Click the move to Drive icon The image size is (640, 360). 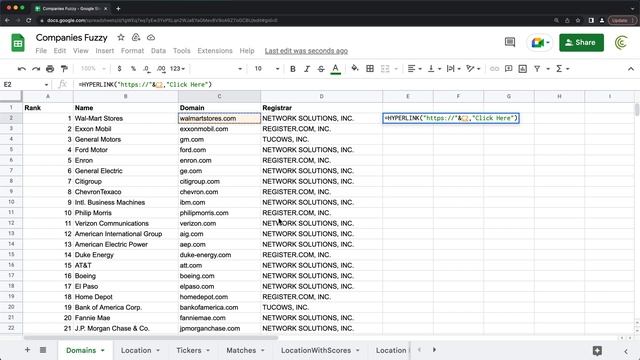[136, 37]
